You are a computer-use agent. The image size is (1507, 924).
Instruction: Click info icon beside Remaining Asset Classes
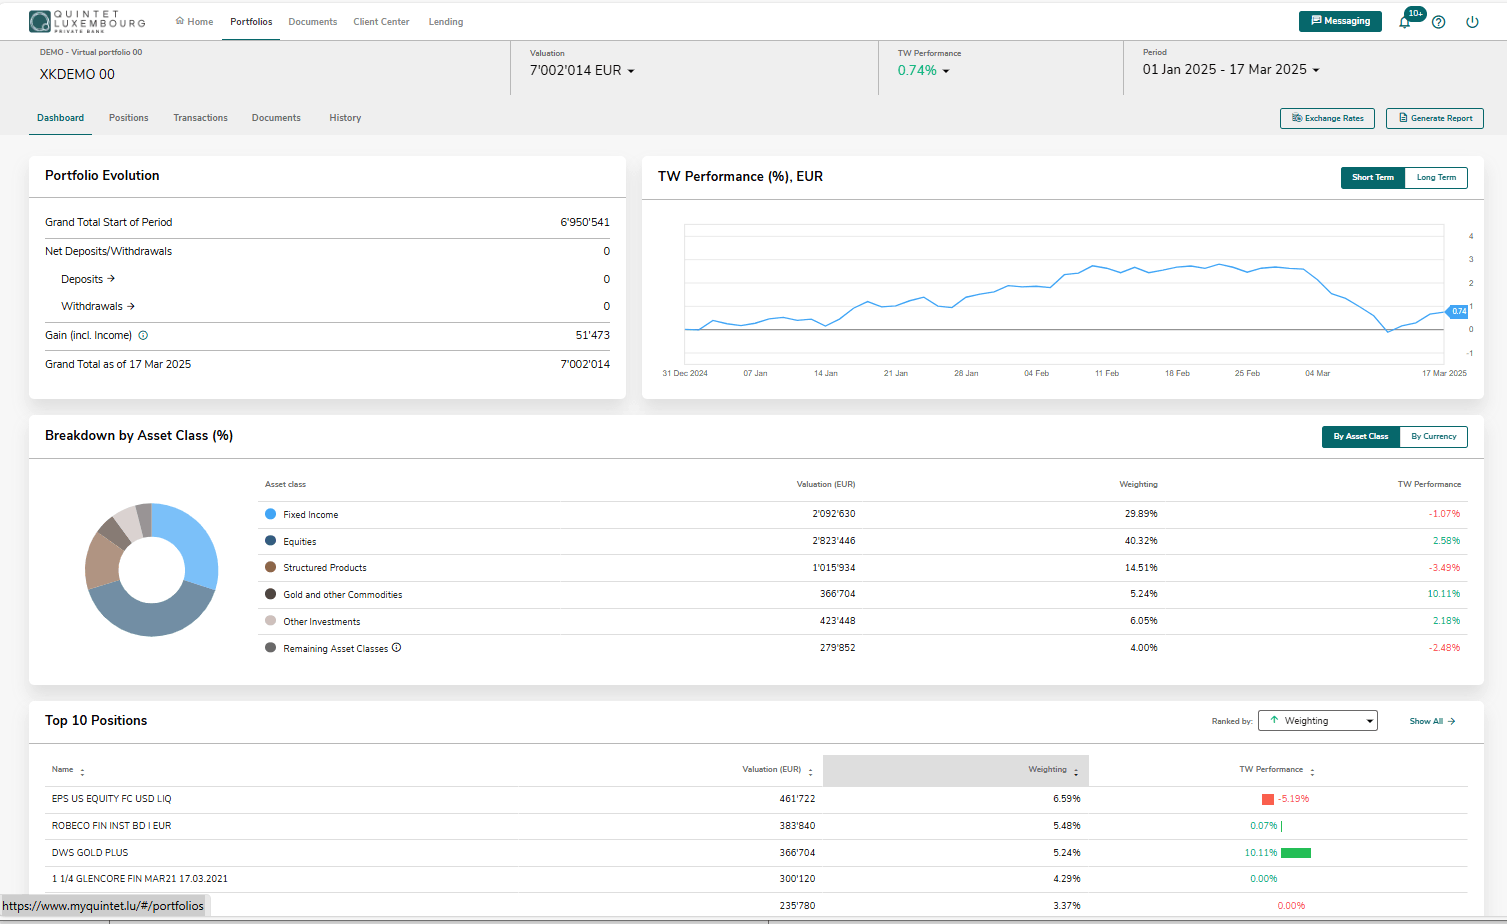click(x=397, y=648)
